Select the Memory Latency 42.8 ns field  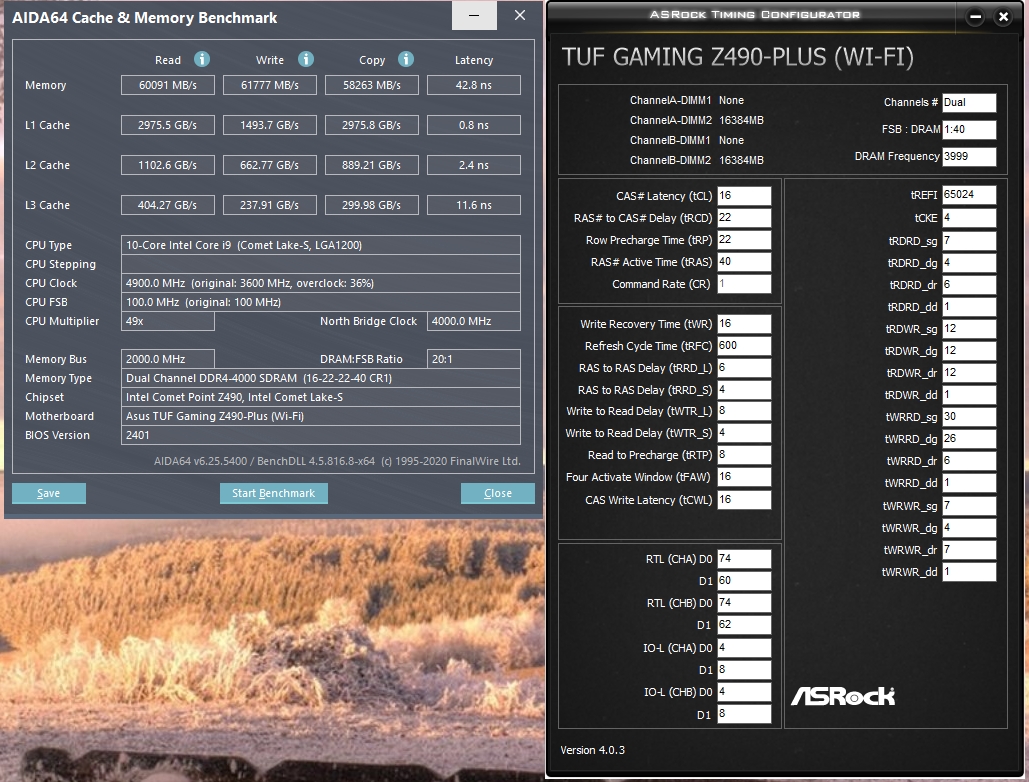[474, 85]
